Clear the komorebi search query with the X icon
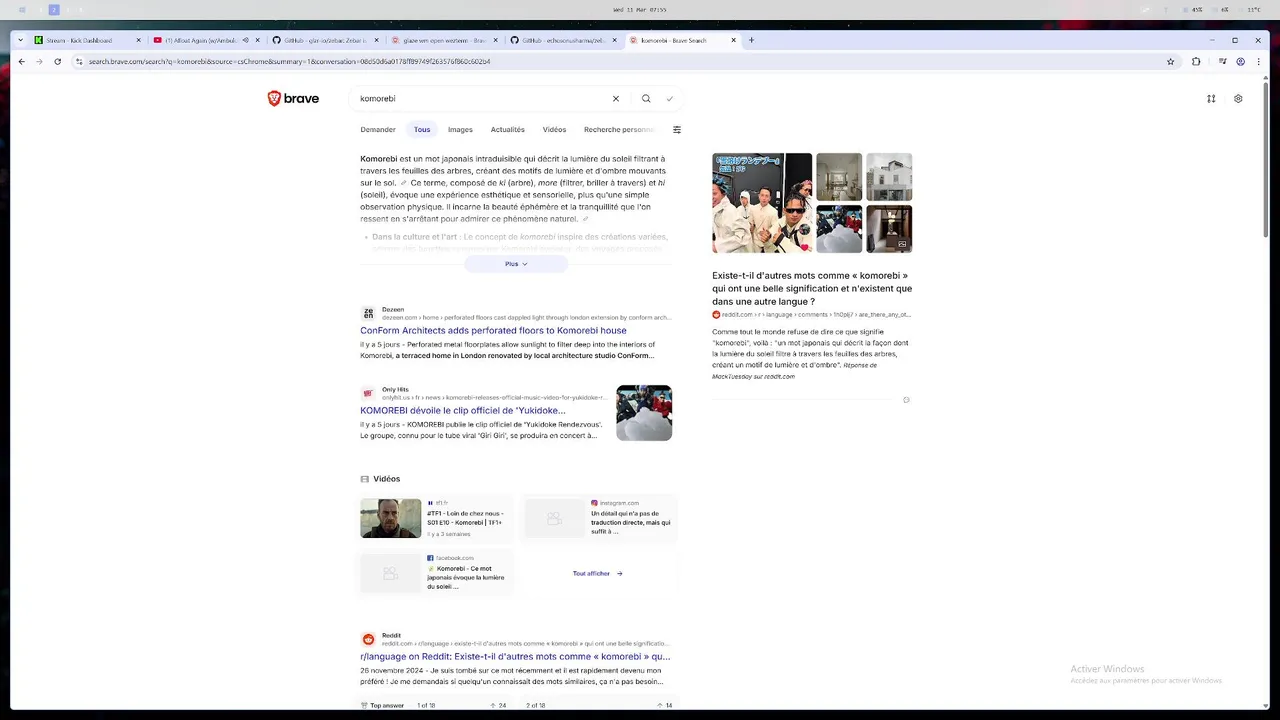This screenshot has height=720, width=1280. [616, 99]
